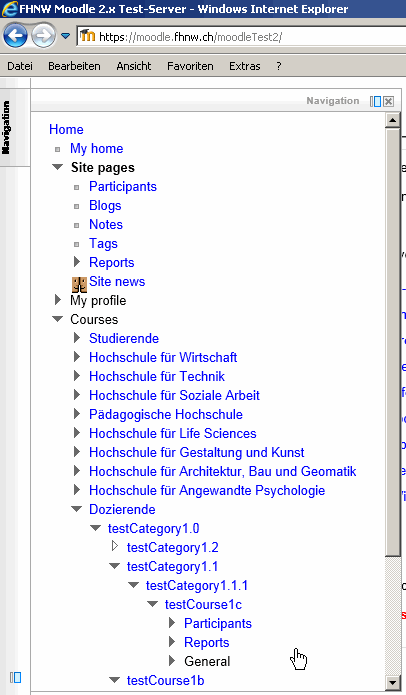Click the dock panel icon at bottom left
This screenshot has width=406, height=695.
coord(16,677)
